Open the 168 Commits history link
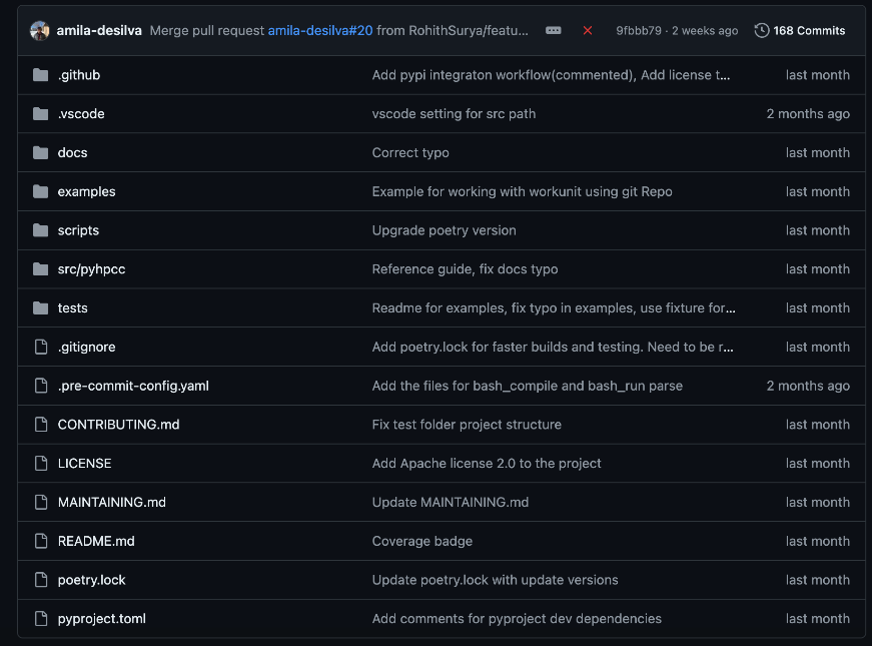Viewport: 872px width, 646px height. [x=800, y=31]
